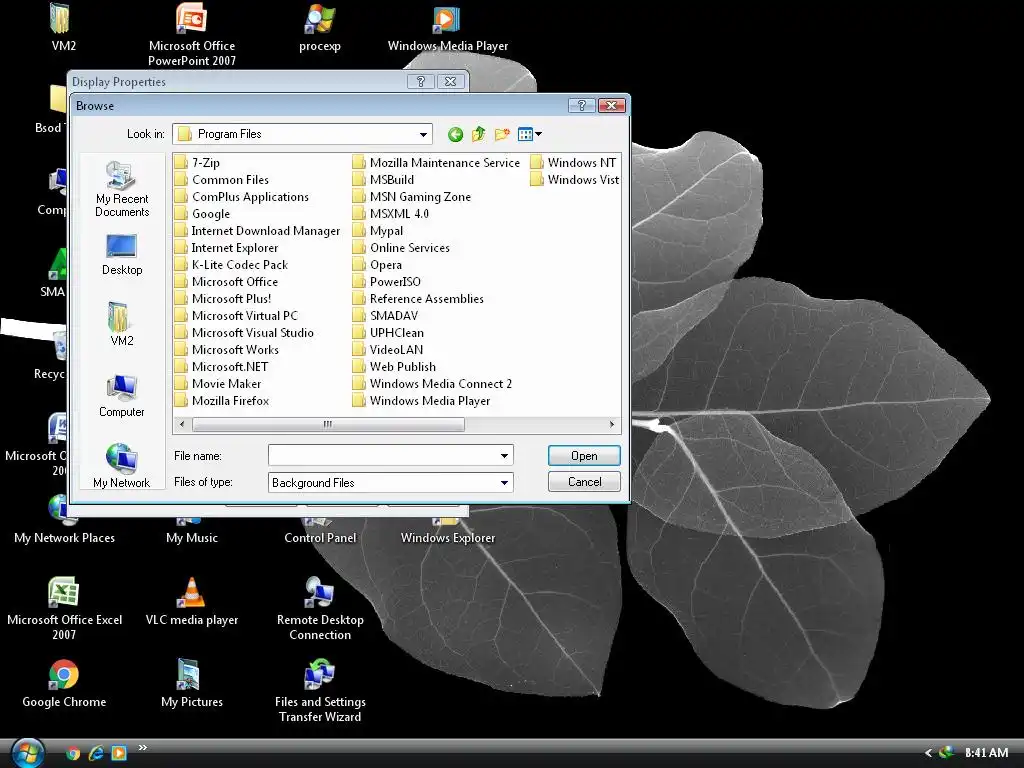Select the Internet Download Manager folder
The height and width of the screenshot is (768, 1024).
257,231
